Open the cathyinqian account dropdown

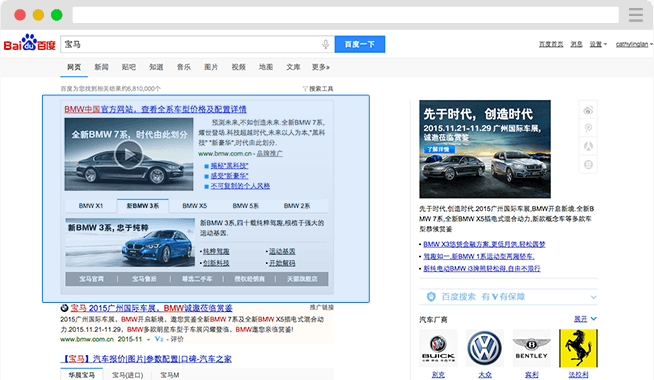[634, 44]
